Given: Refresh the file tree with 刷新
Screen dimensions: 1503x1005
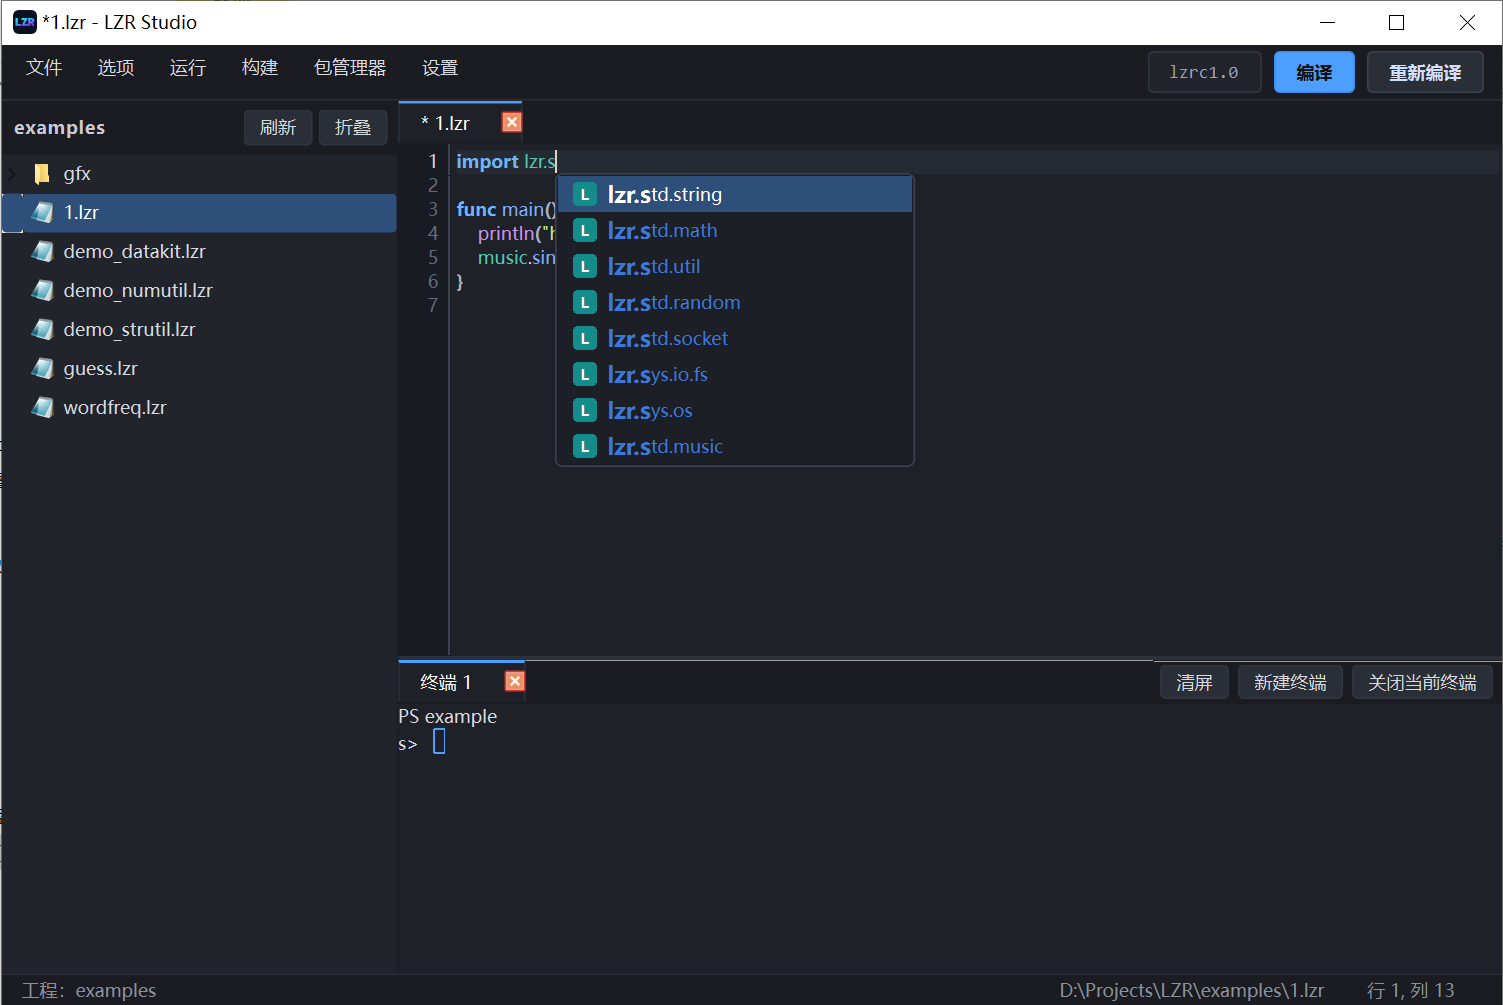Looking at the screenshot, I should tap(278, 128).
